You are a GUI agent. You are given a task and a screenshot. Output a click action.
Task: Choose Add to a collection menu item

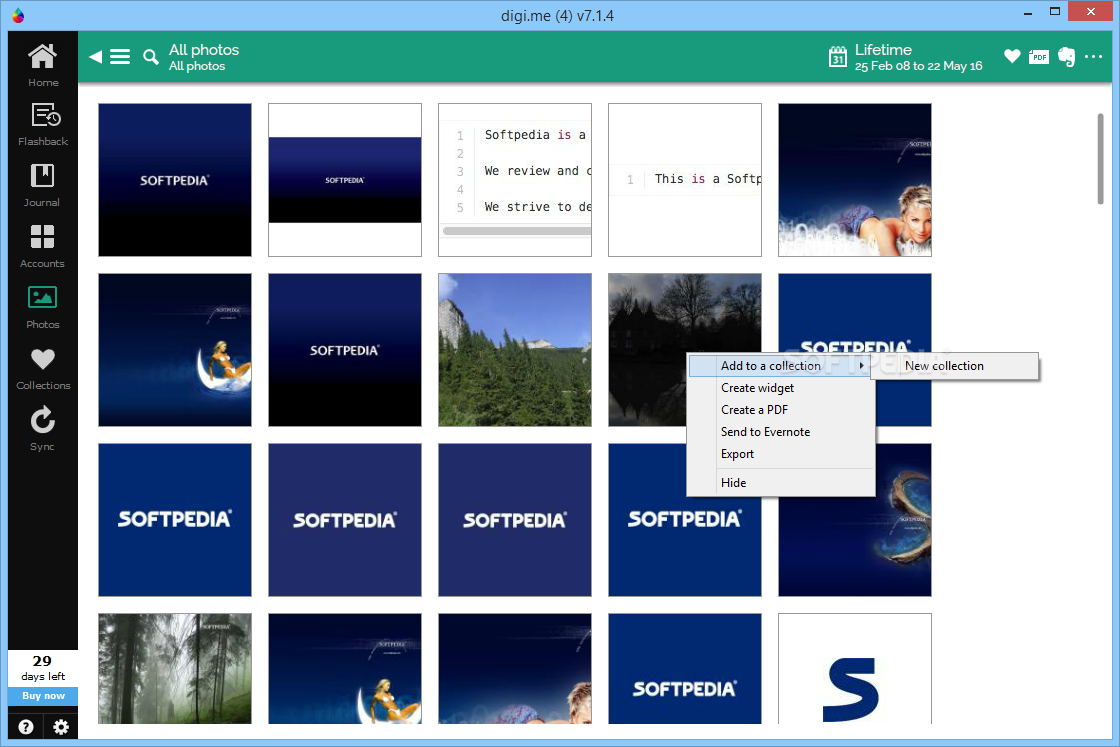[x=779, y=366]
